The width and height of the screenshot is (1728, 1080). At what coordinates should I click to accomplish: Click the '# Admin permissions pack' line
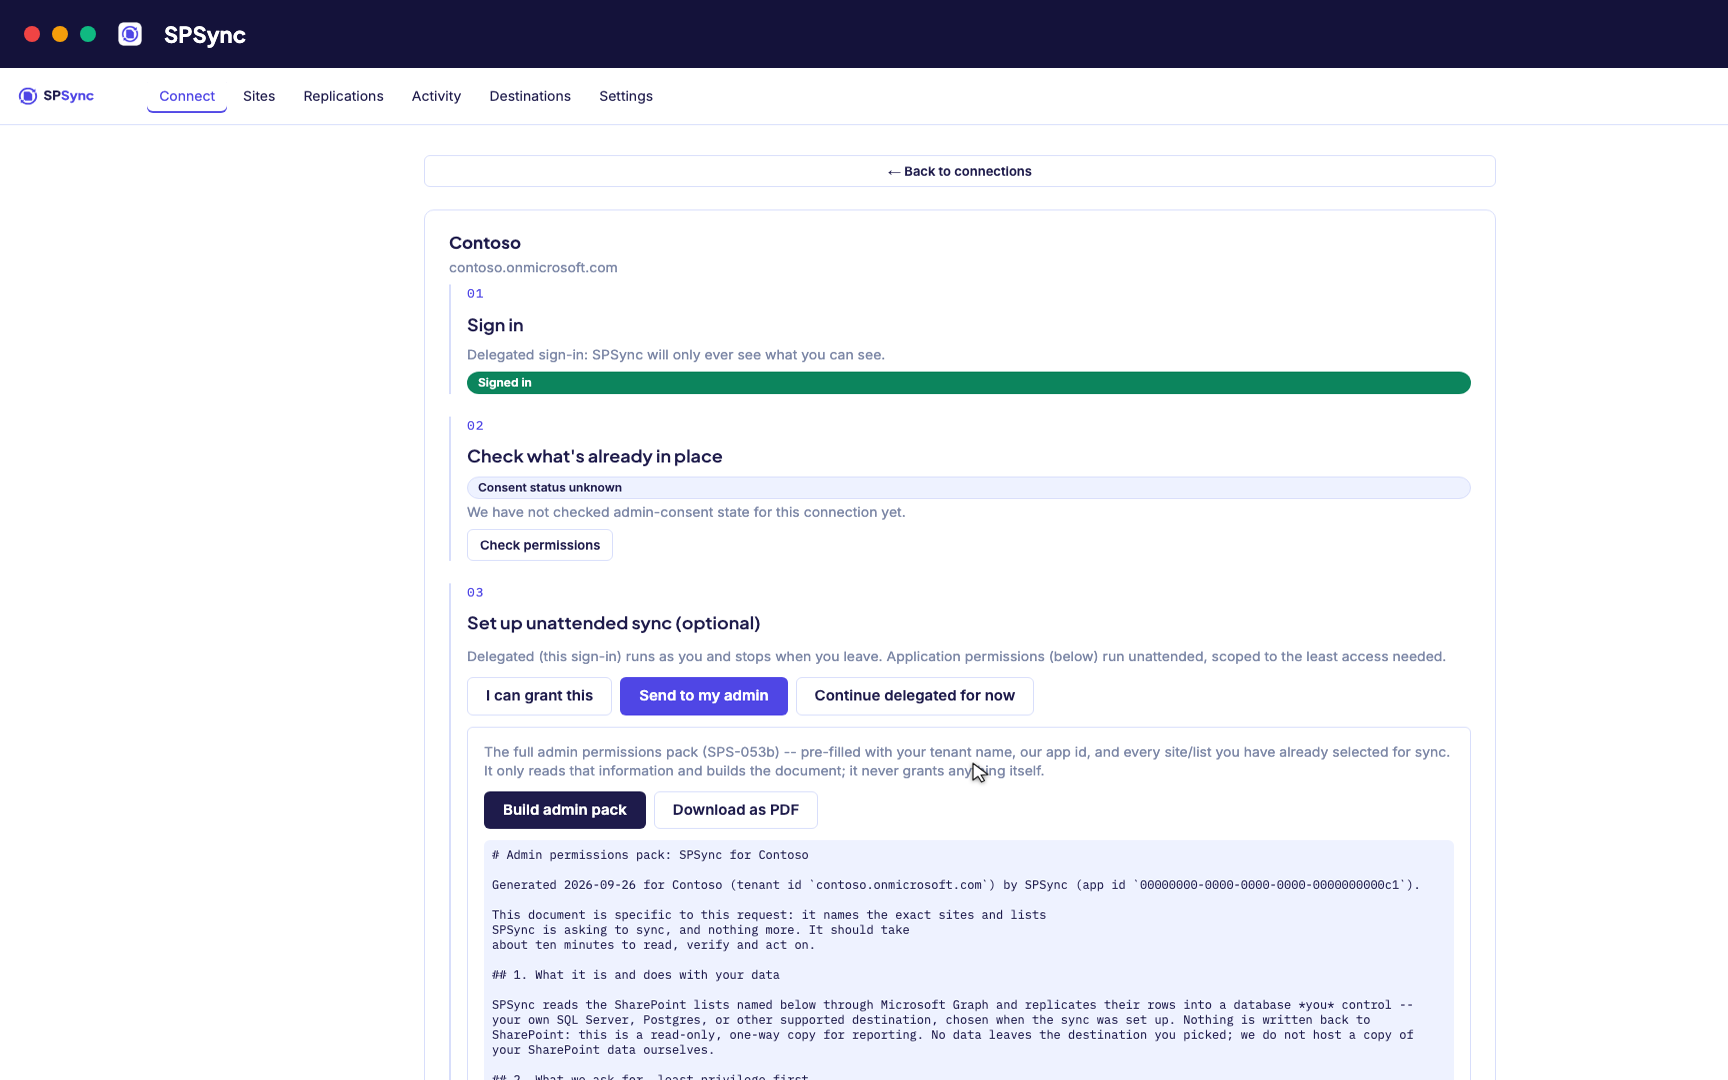click(650, 855)
